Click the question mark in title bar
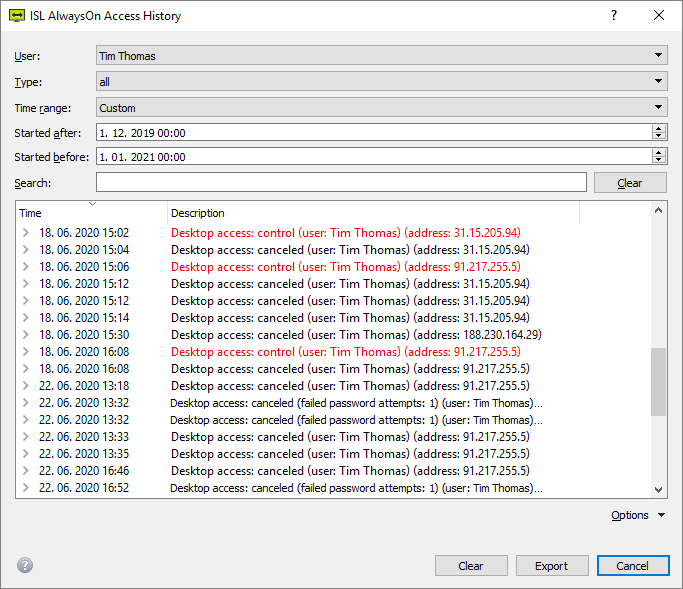 point(614,16)
